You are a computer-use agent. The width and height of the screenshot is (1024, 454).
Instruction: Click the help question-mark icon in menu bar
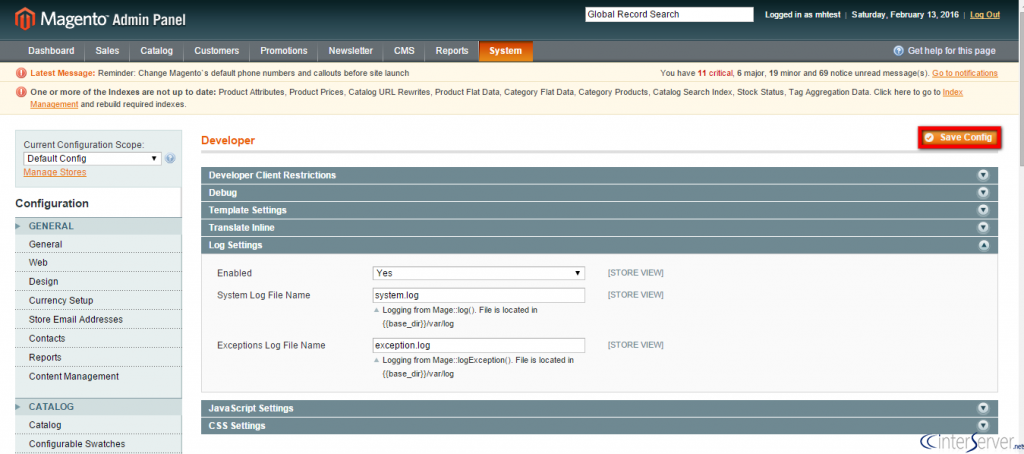click(x=899, y=50)
